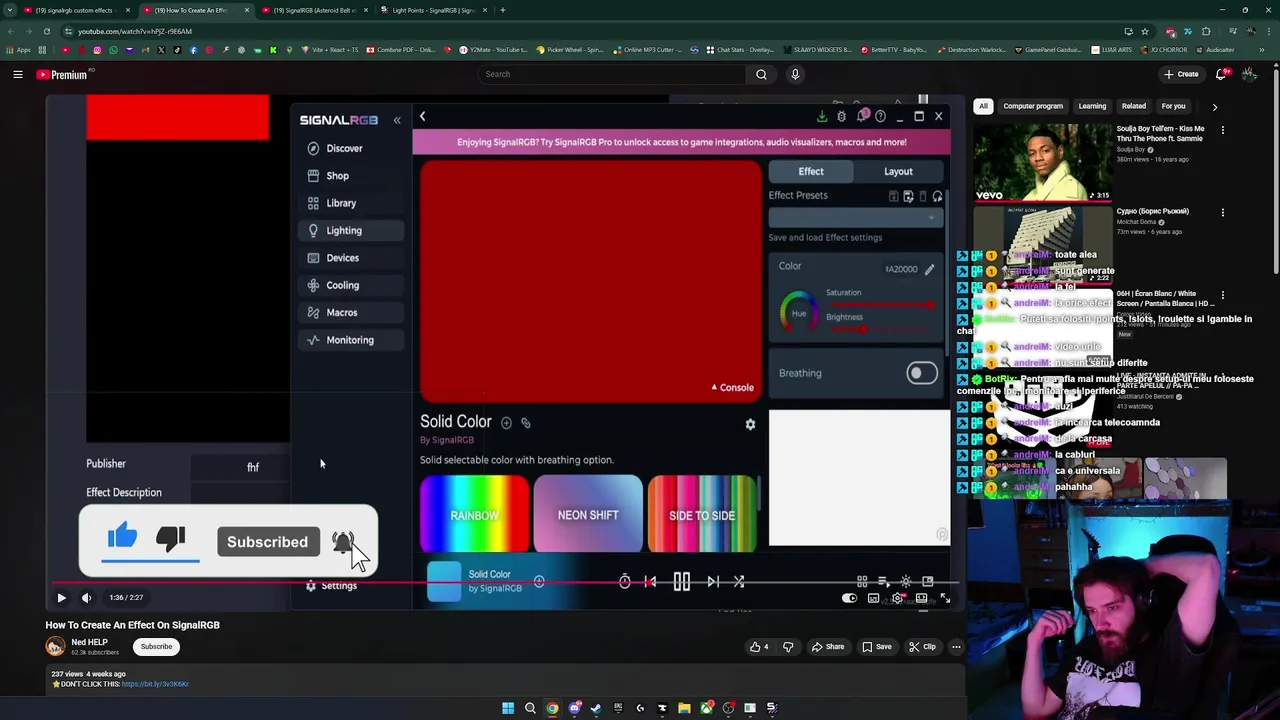Switch to the Layout tab

pos(898,171)
